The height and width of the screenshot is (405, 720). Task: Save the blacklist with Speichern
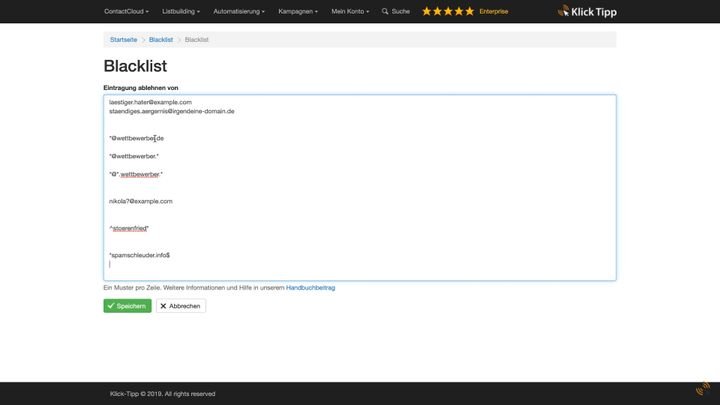pos(127,306)
